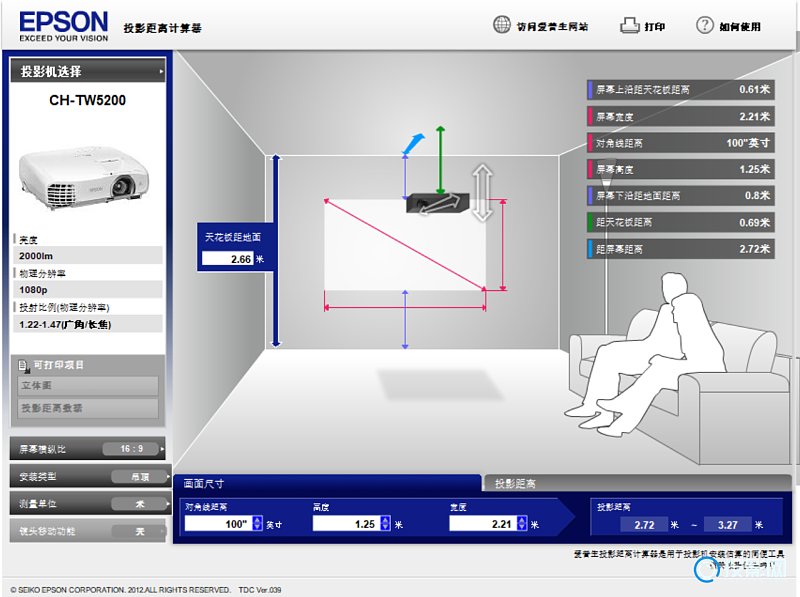The height and width of the screenshot is (597, 800).
Task: Switch to the 画面尺寸 tab
Action: tap(325, 483)
